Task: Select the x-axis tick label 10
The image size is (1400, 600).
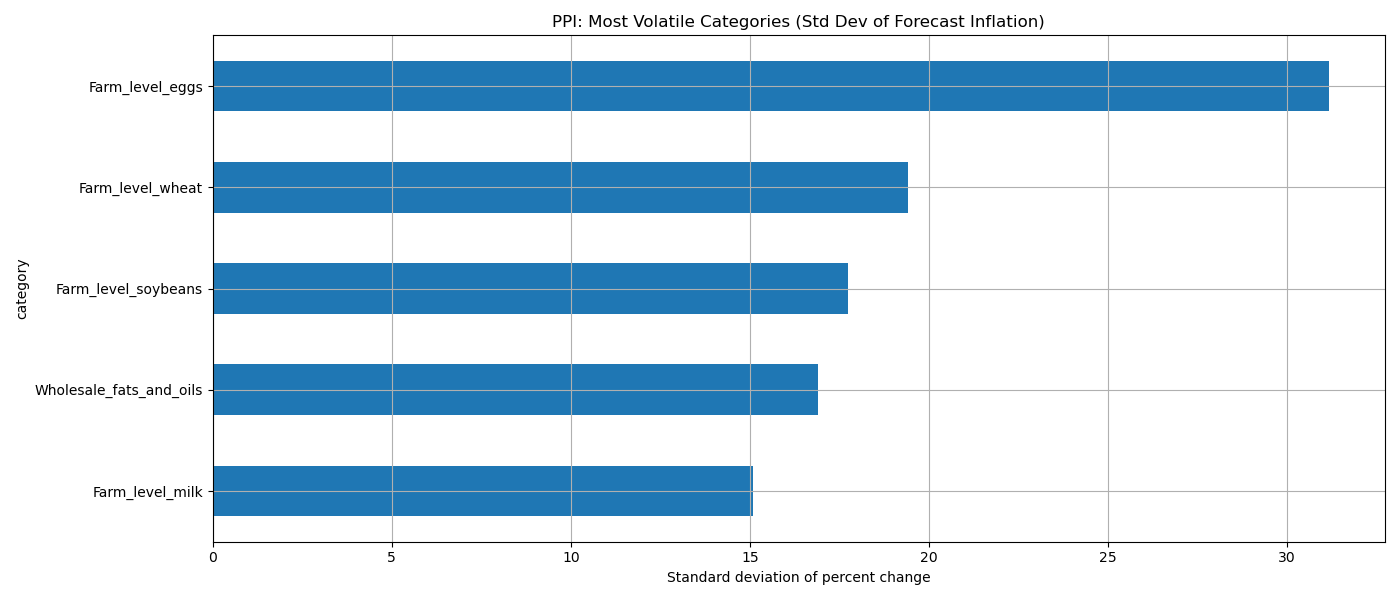Action: [571, 557]
